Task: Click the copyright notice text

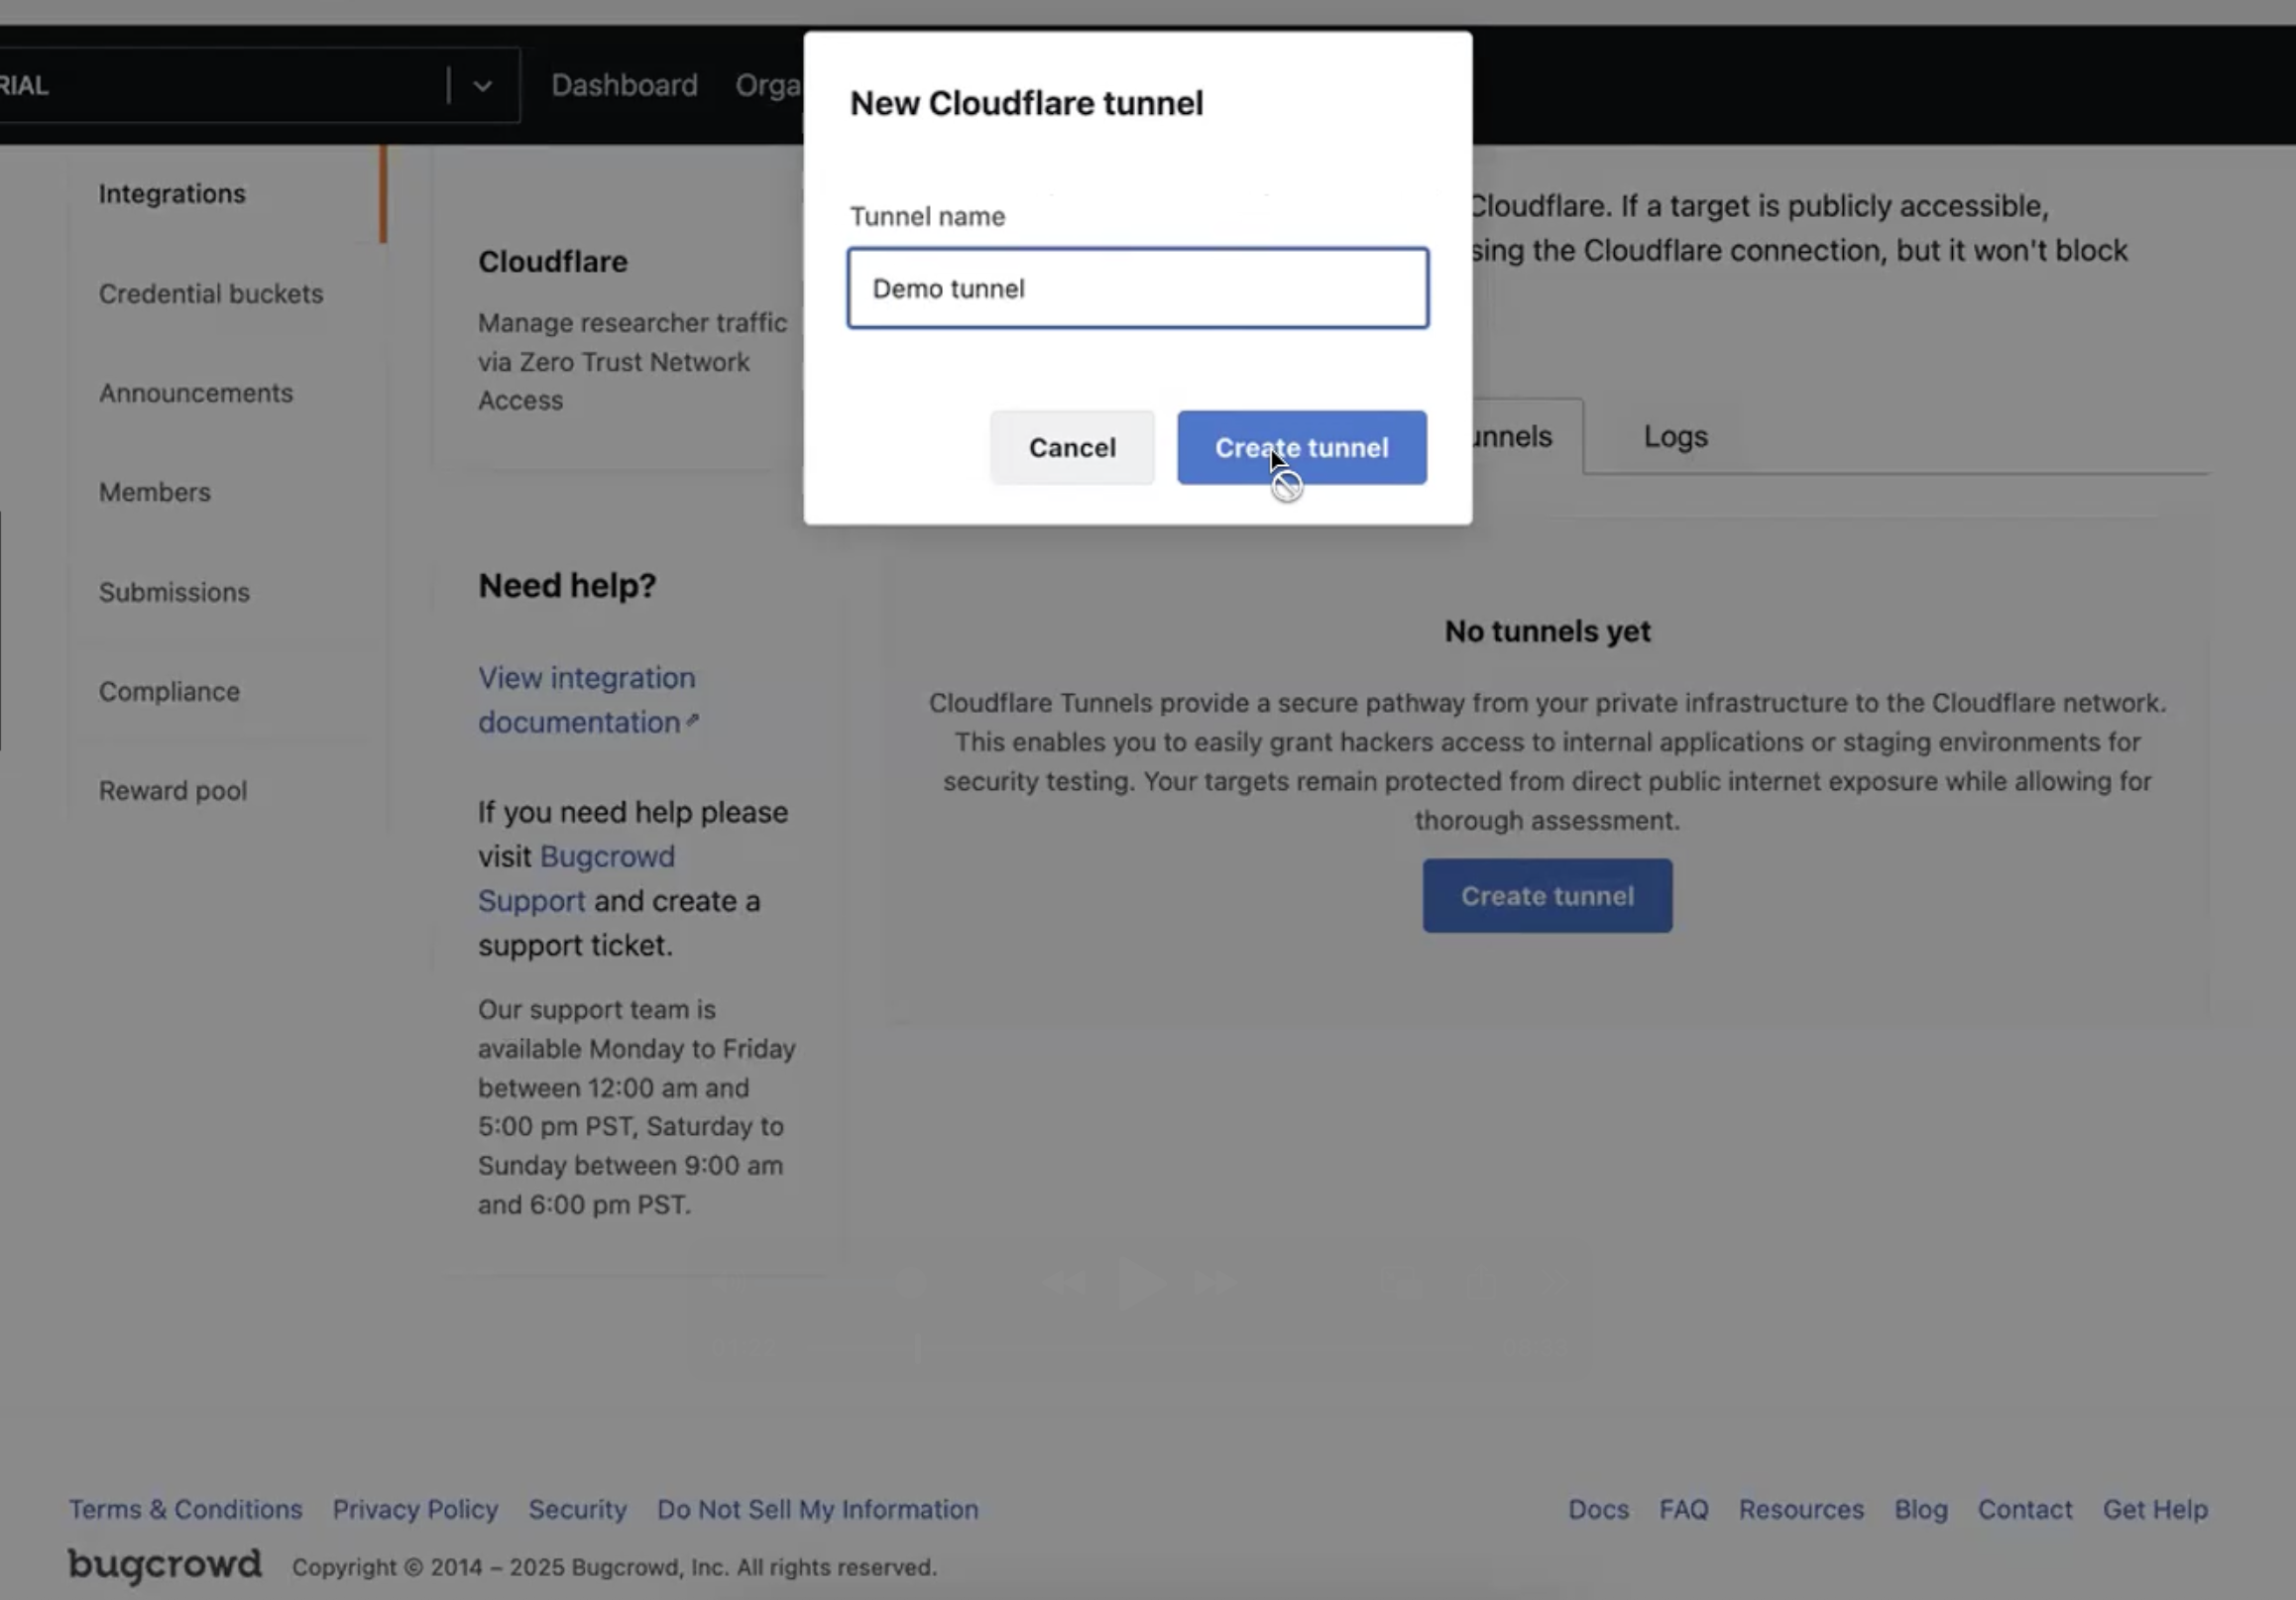Action: 614,1567
